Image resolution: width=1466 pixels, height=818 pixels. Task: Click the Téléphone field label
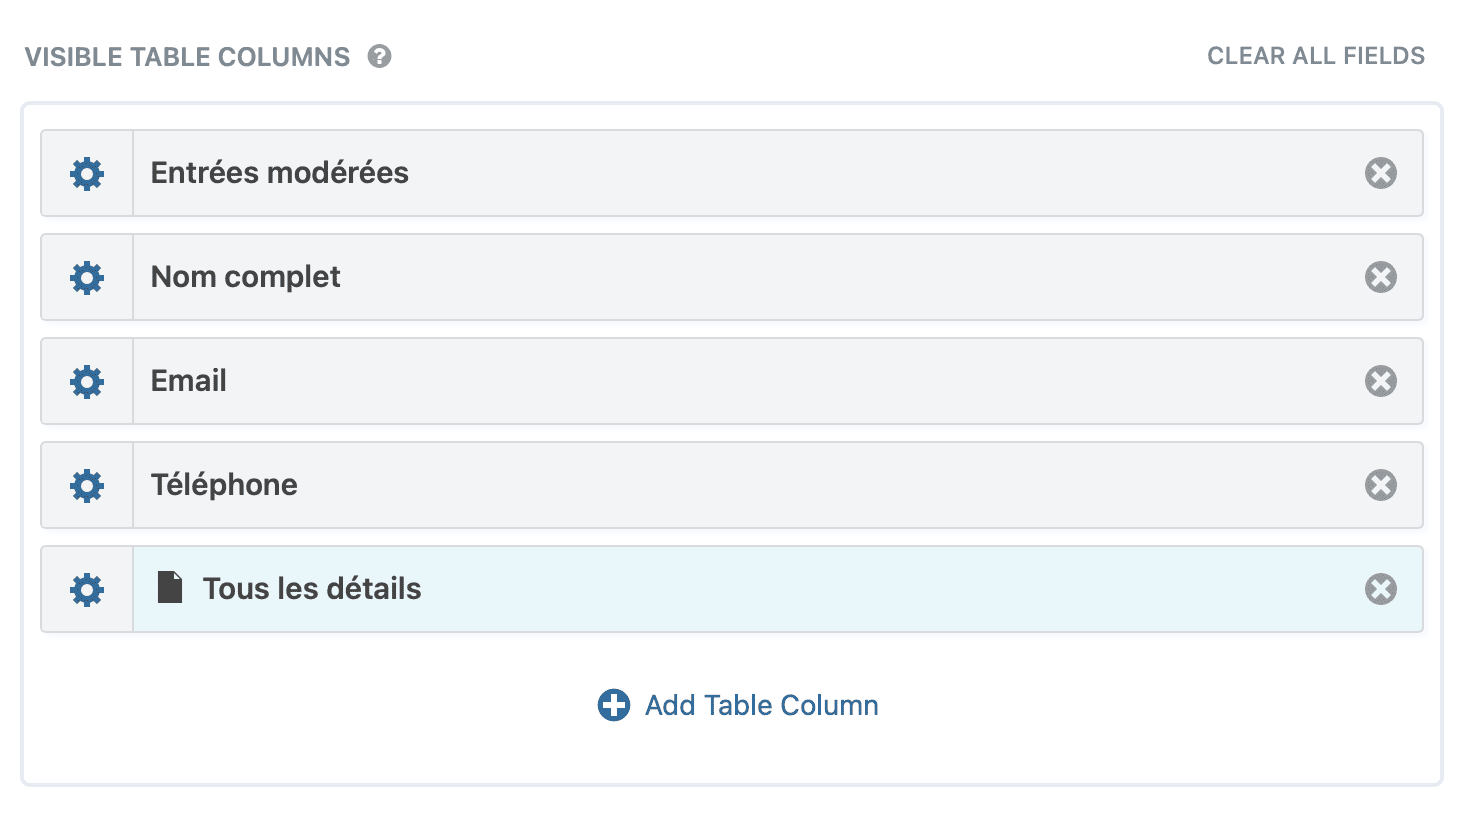[224, 485]
